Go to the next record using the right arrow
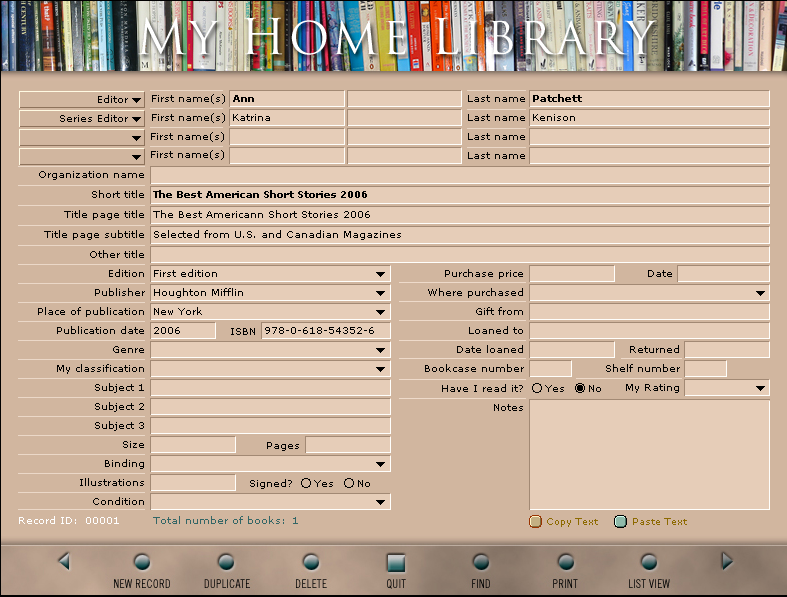This screenshot has height=597, width=787. click(x=727, y=561)
